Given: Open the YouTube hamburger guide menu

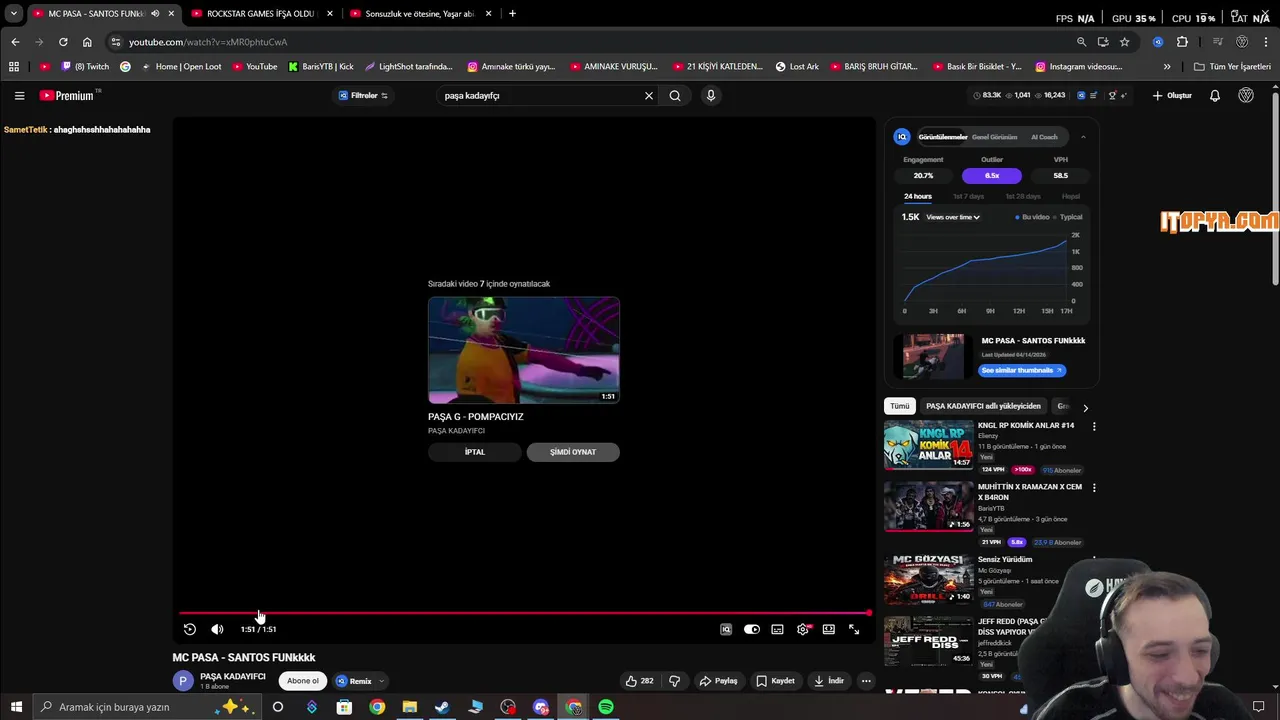Looking at the screenshot, I should click(x=19, y=96).
